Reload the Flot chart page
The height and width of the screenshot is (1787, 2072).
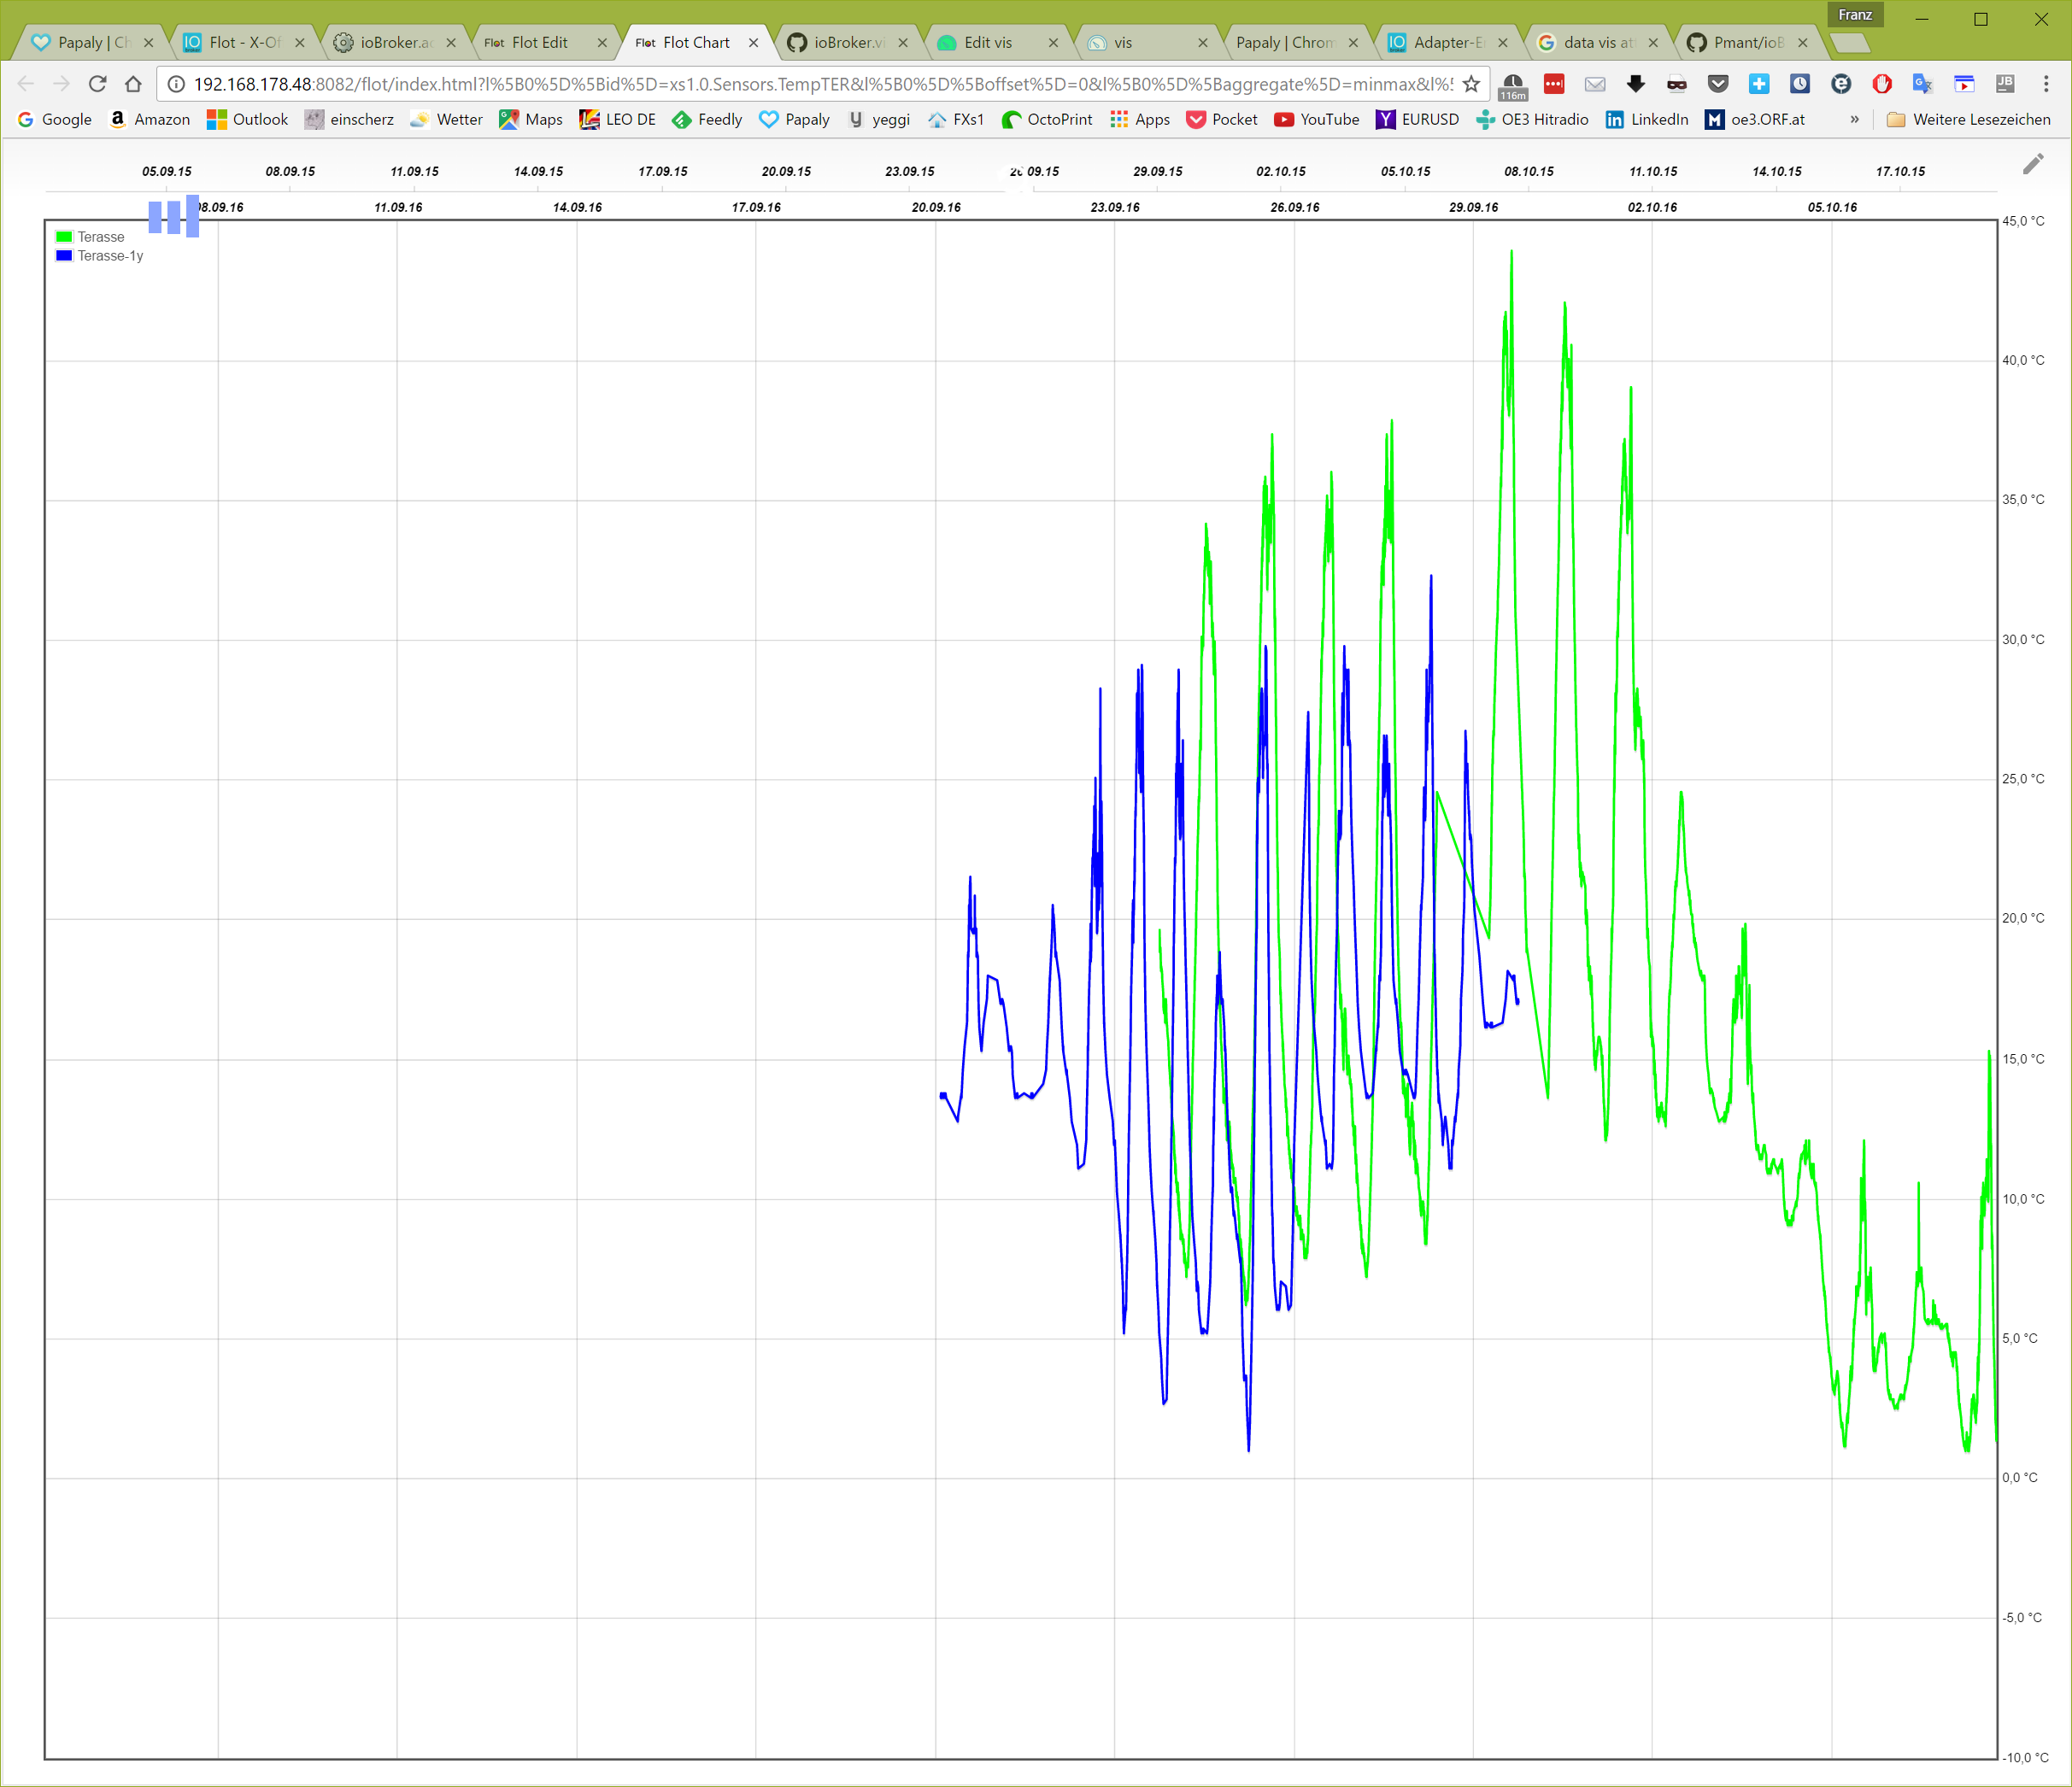point(97,84)
